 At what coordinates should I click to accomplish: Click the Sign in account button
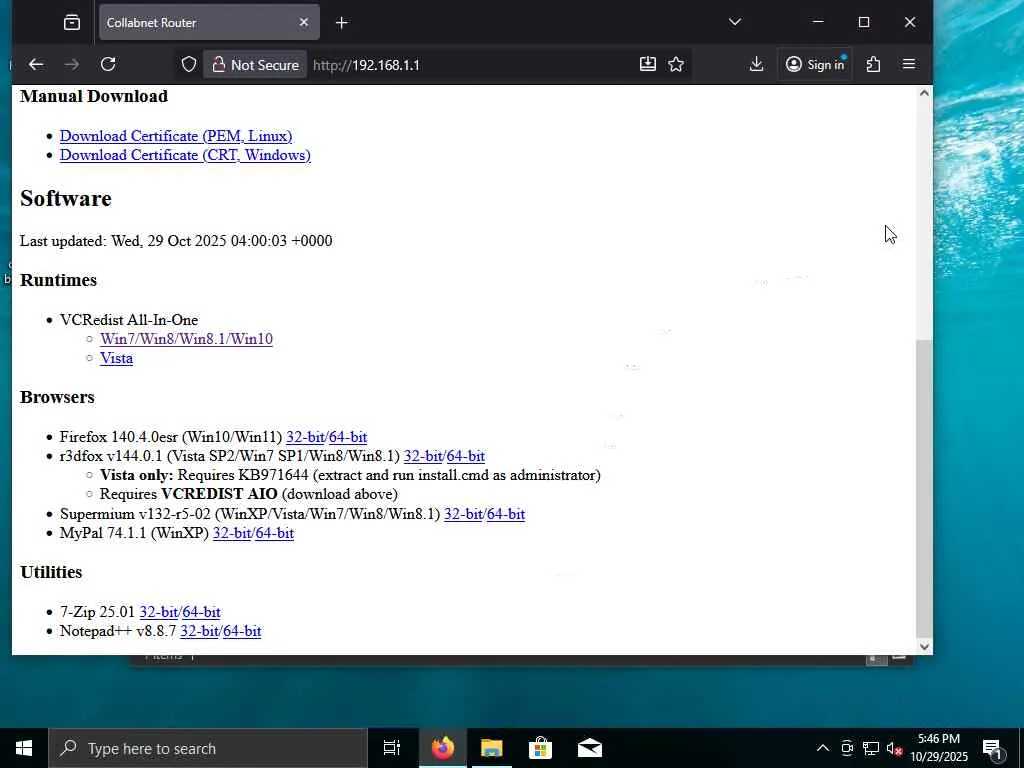pos(815,64)
